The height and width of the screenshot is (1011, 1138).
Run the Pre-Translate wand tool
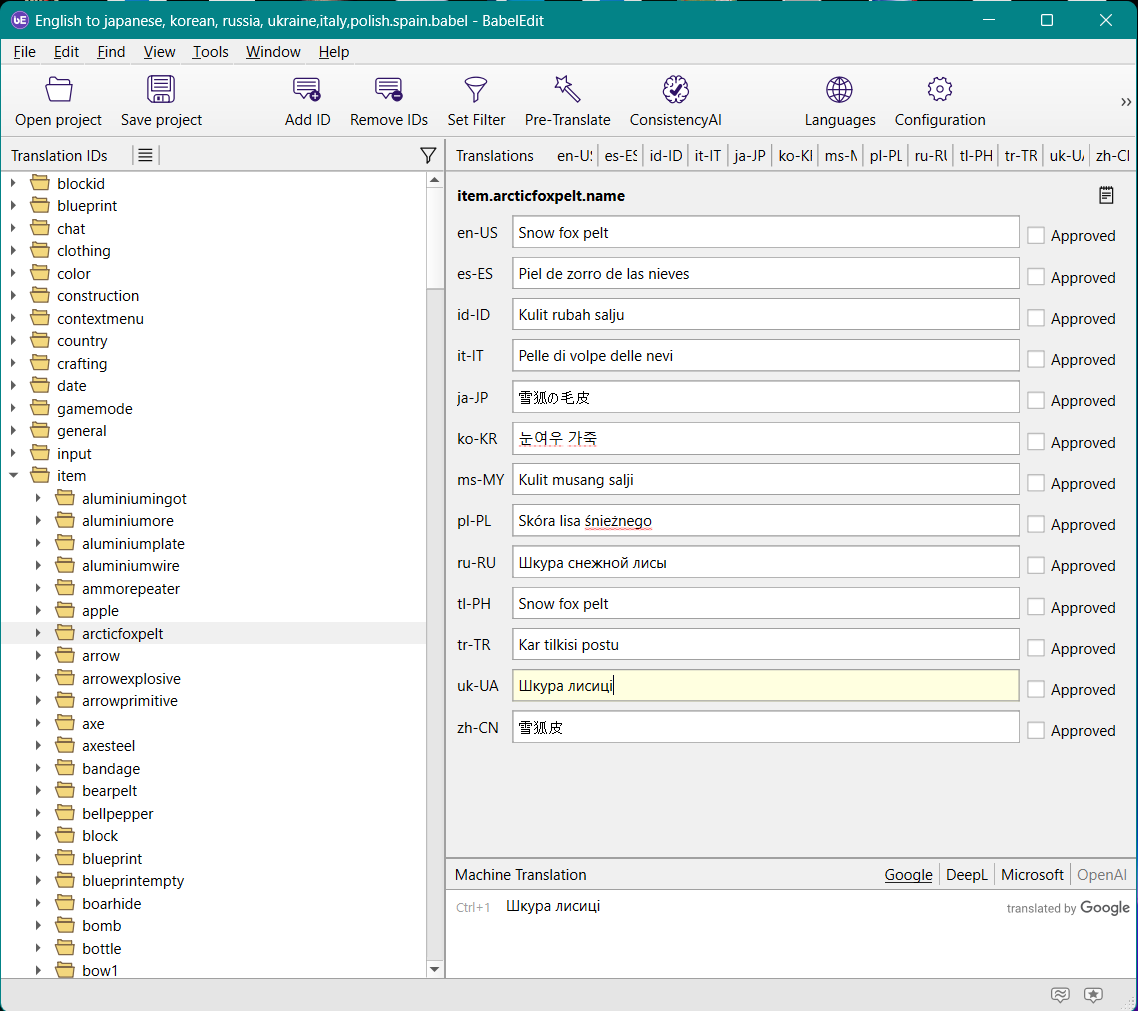tap(567, 90)
